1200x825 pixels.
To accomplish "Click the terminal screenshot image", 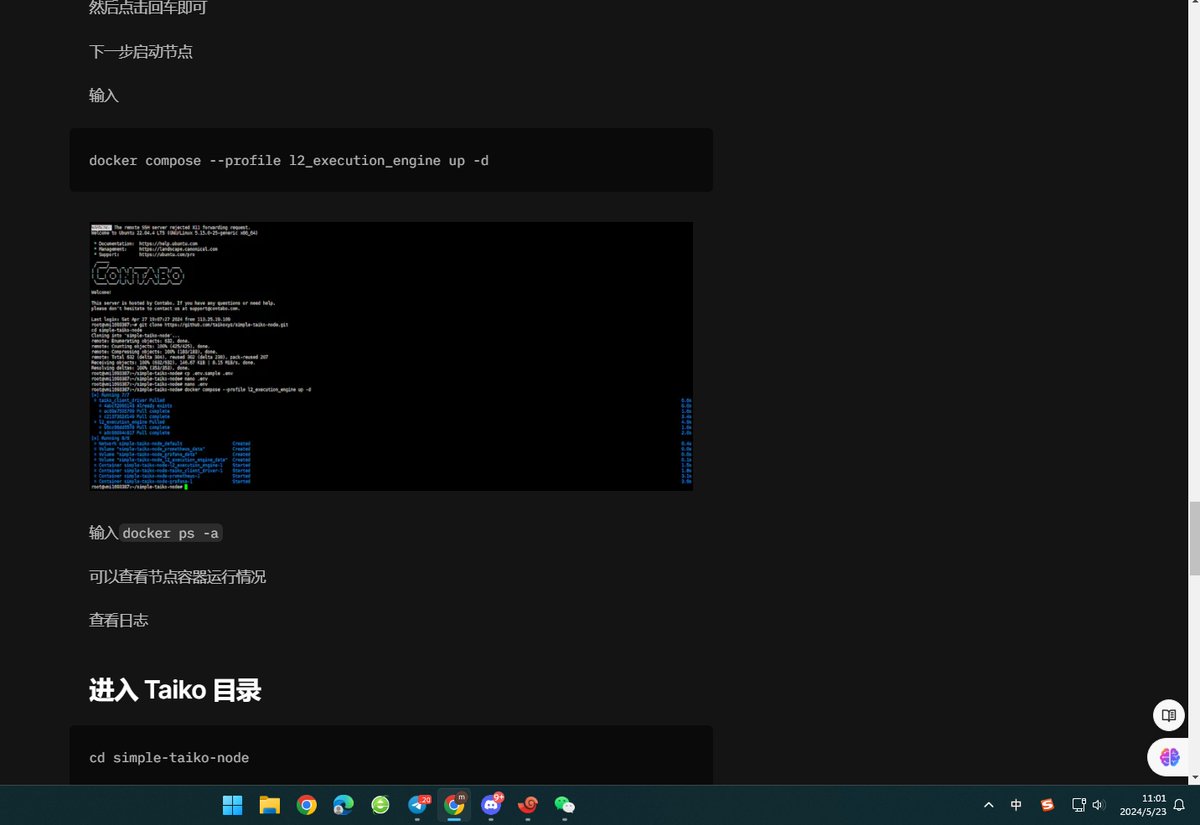I will click(x=391, y=356).
